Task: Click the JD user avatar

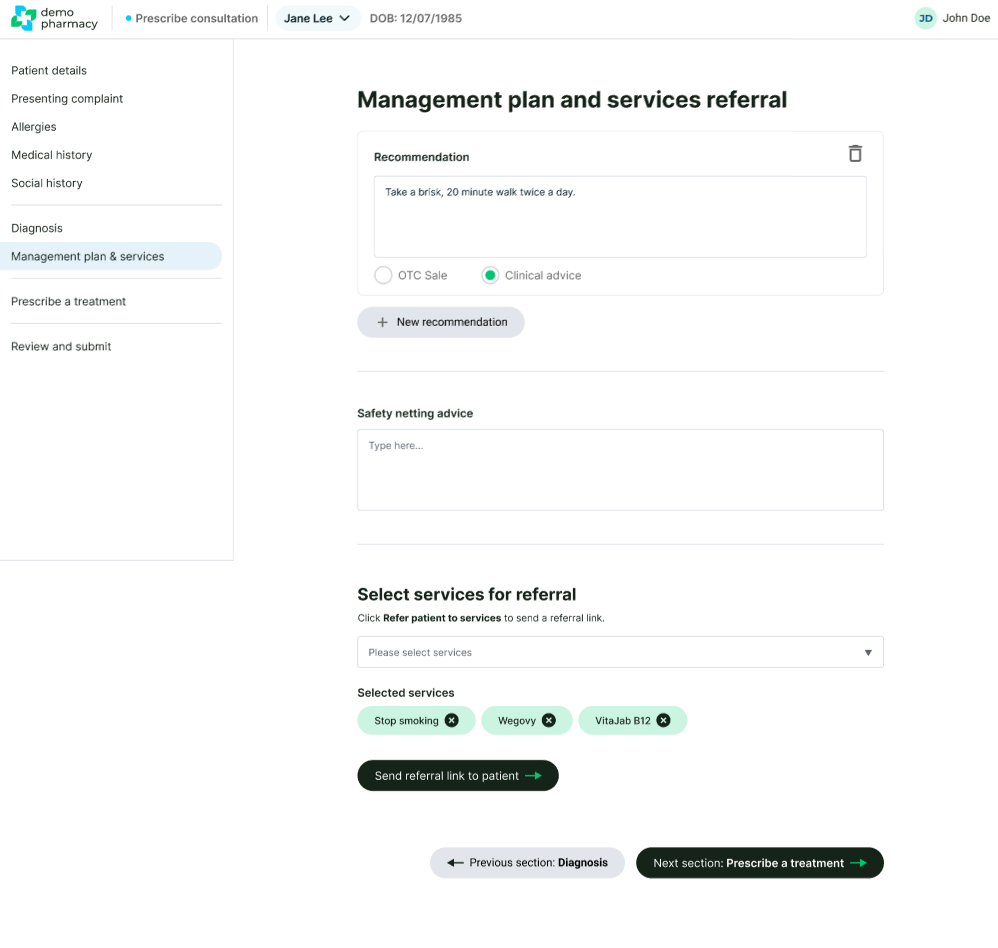Action: pyautogui.click(x=926, y=18)
